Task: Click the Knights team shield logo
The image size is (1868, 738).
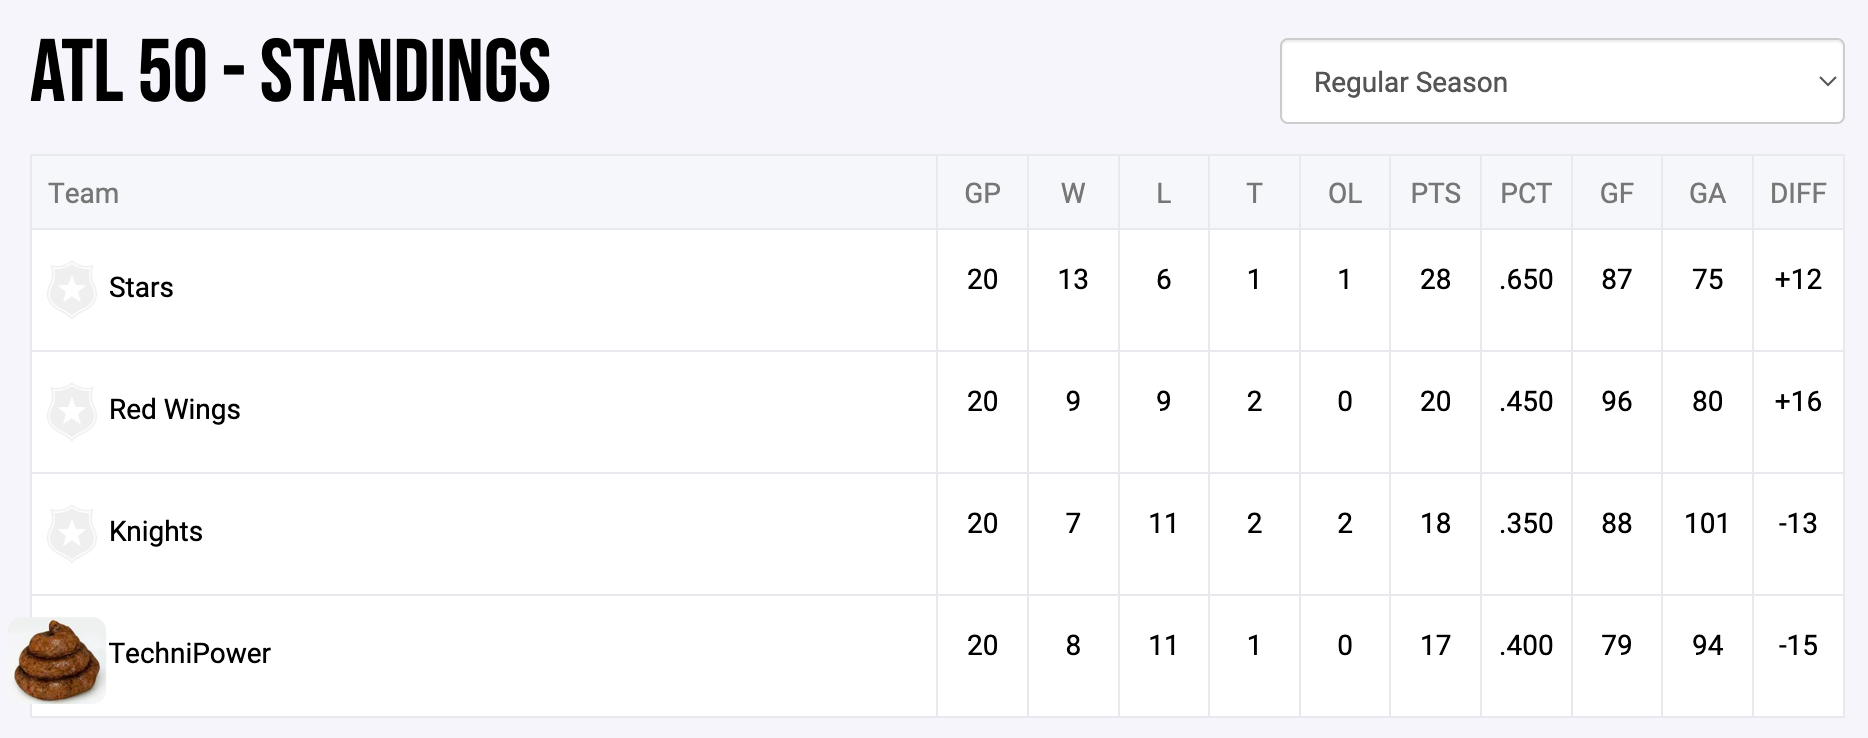Action: click(x=72, y=533)
